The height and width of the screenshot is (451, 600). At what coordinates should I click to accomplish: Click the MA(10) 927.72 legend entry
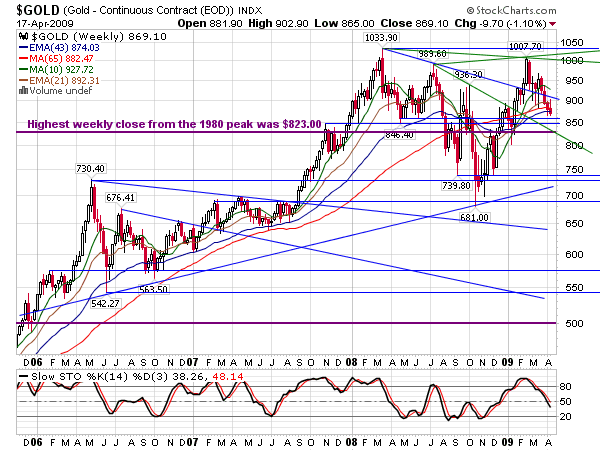(x=61, y=70)
